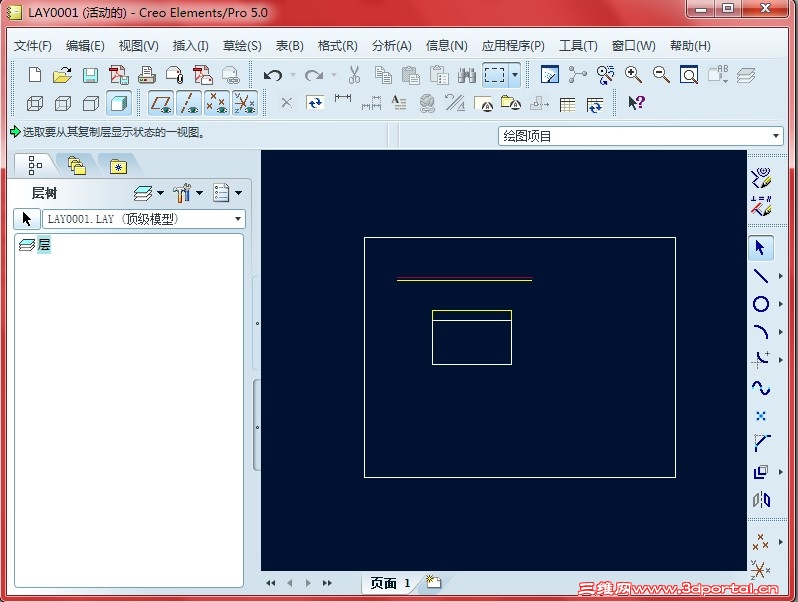Select the line sketch tool
Screen dimensions: 798x602
761,276
